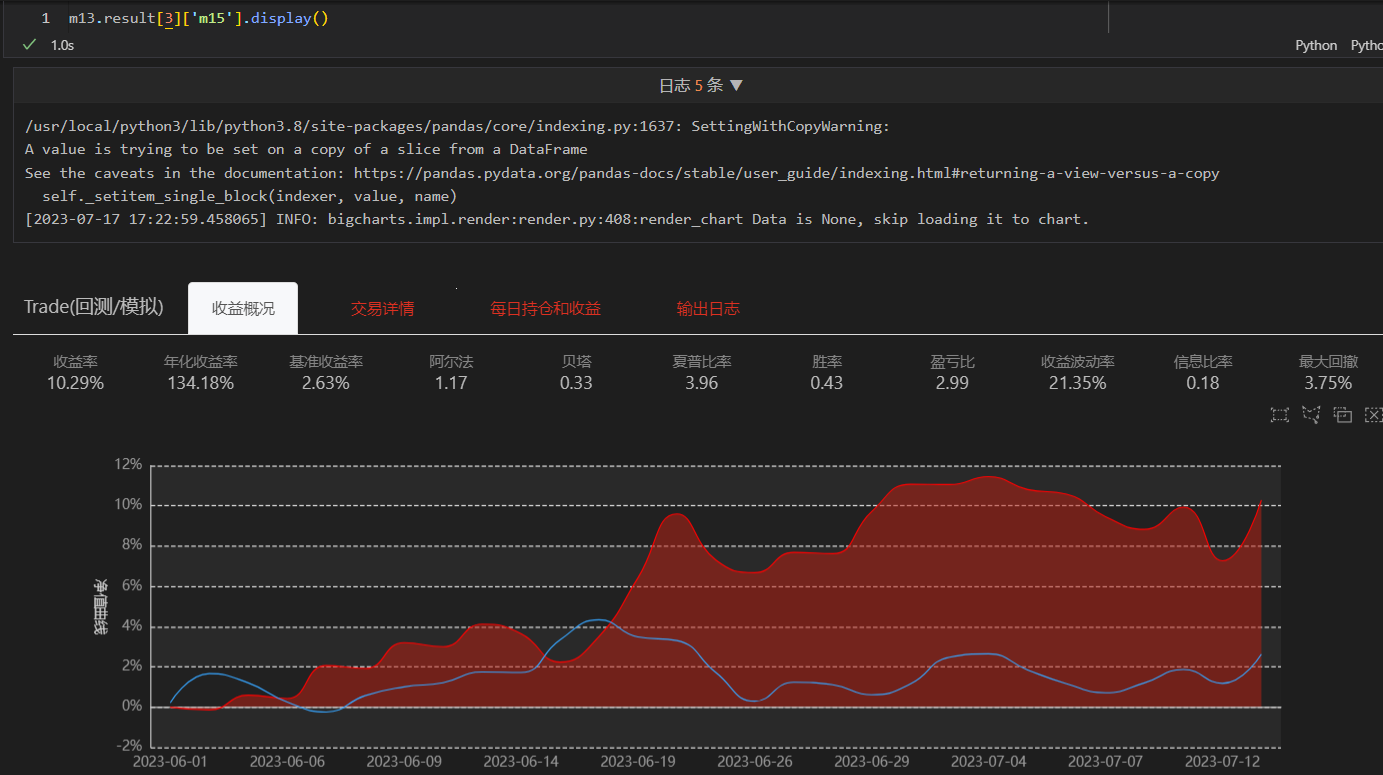
Task: Open the 输出日志 tab
Action: 708,309
